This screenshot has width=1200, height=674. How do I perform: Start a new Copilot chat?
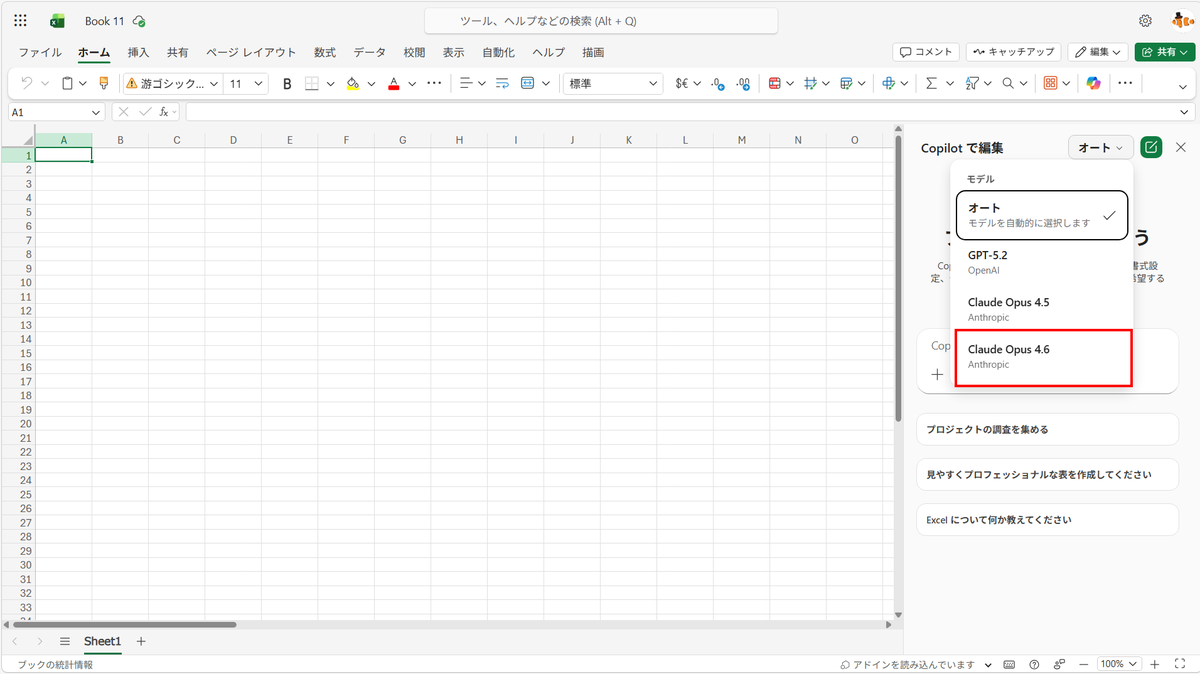click(1151, 147)
